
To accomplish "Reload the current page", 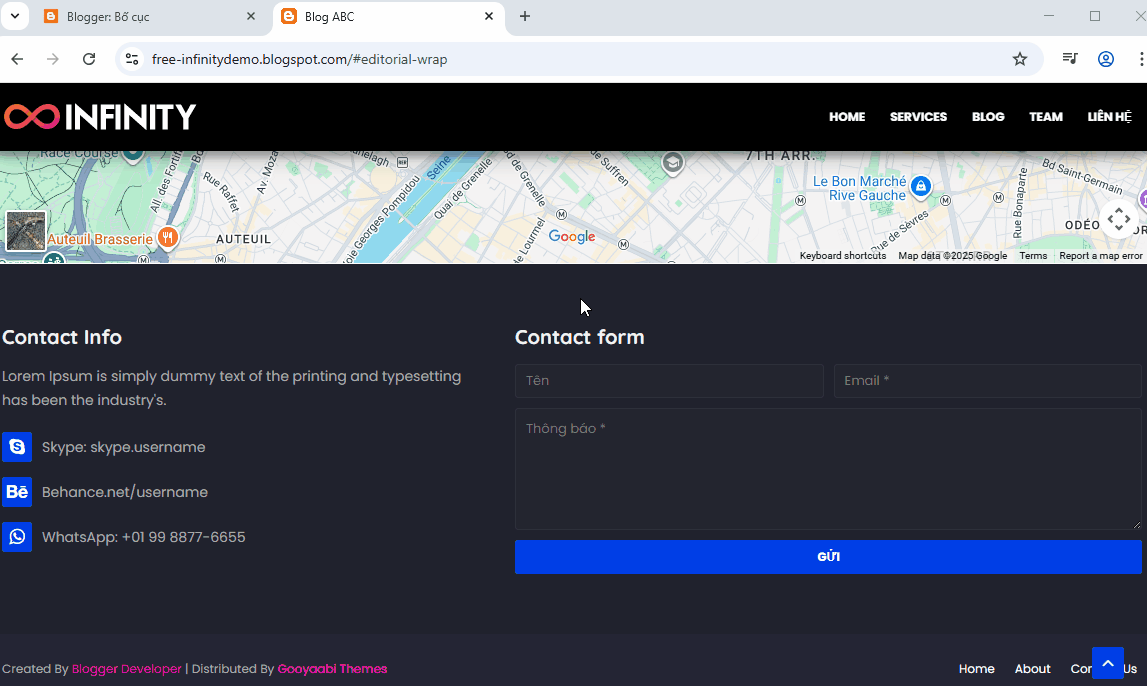I will (x=89, y=59).
